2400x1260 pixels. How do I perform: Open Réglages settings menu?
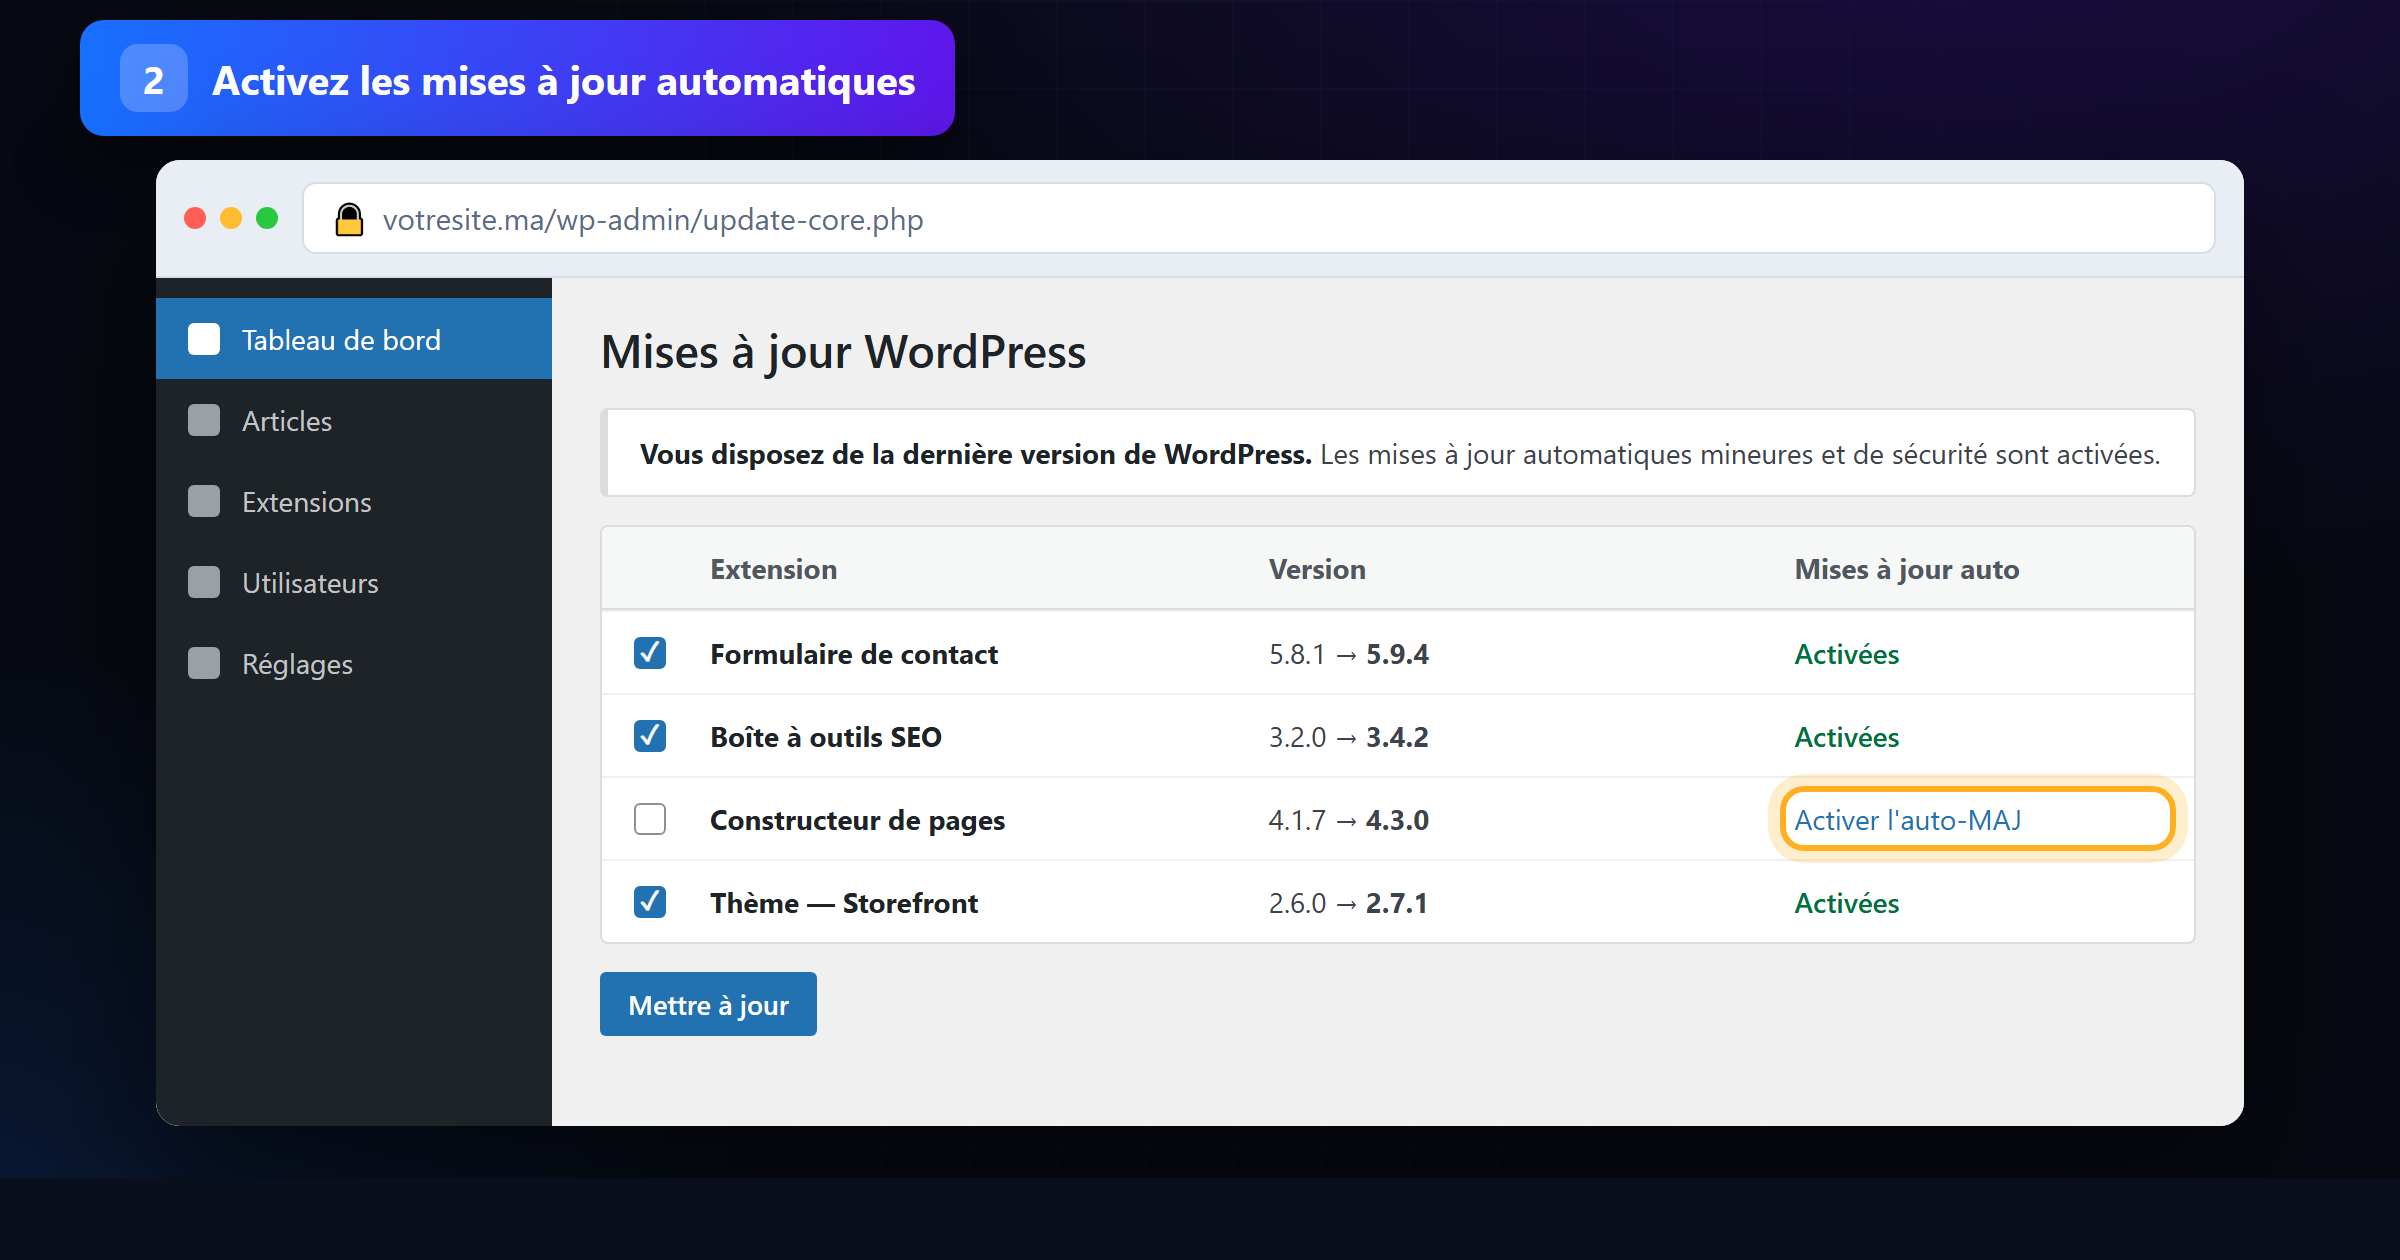[354, 663]
